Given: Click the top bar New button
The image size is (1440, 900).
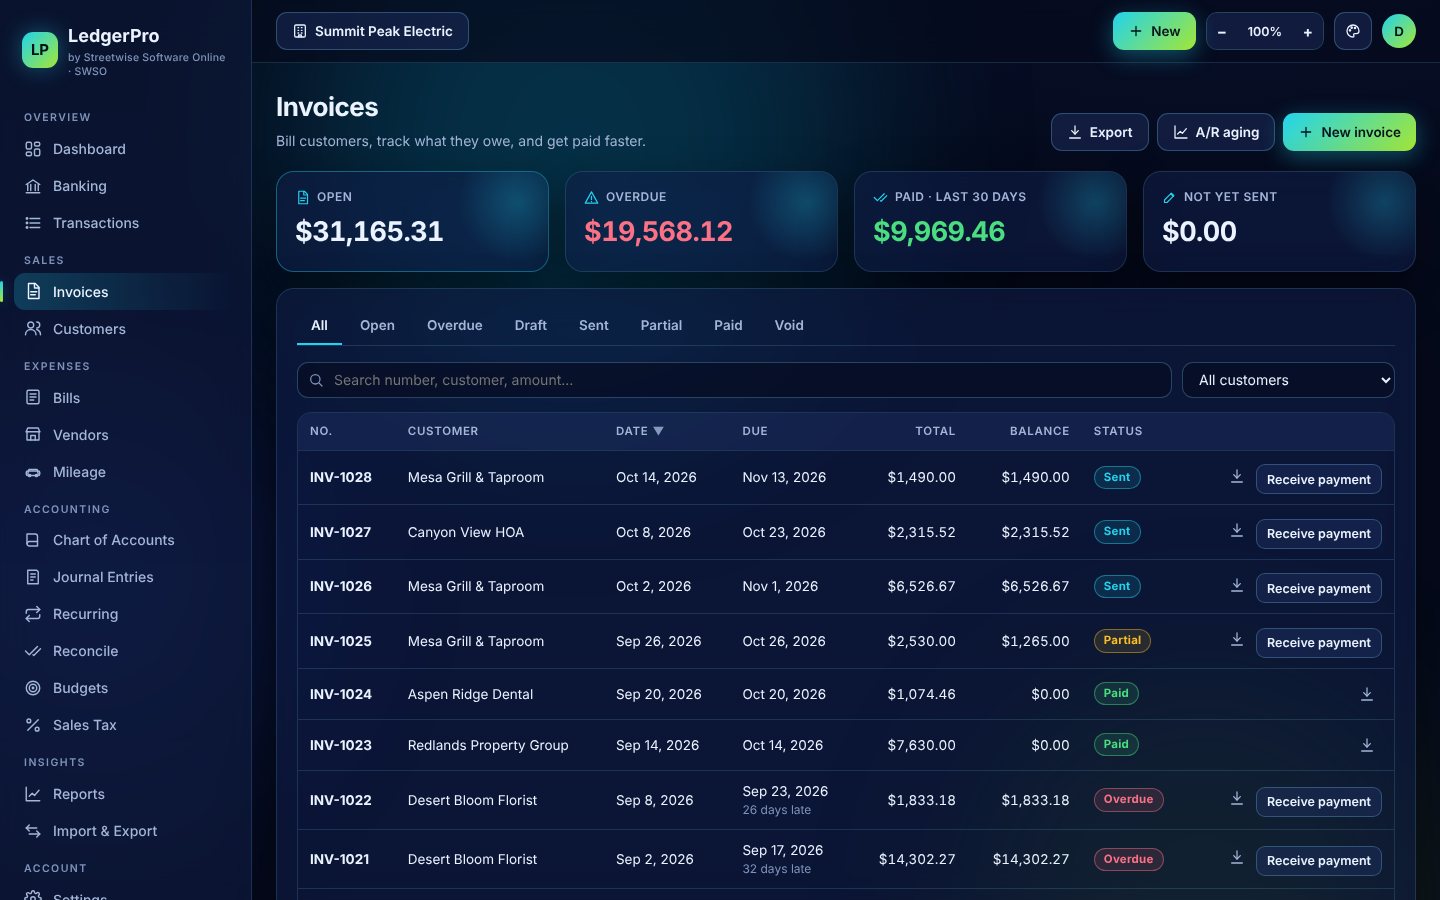Looking at the screenshot, I should (1154, 31).
